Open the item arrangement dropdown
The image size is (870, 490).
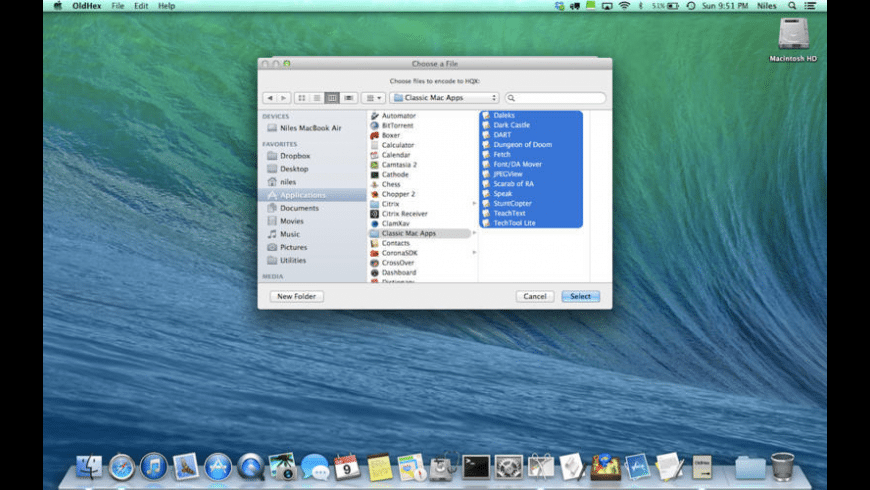coord(373,98)
